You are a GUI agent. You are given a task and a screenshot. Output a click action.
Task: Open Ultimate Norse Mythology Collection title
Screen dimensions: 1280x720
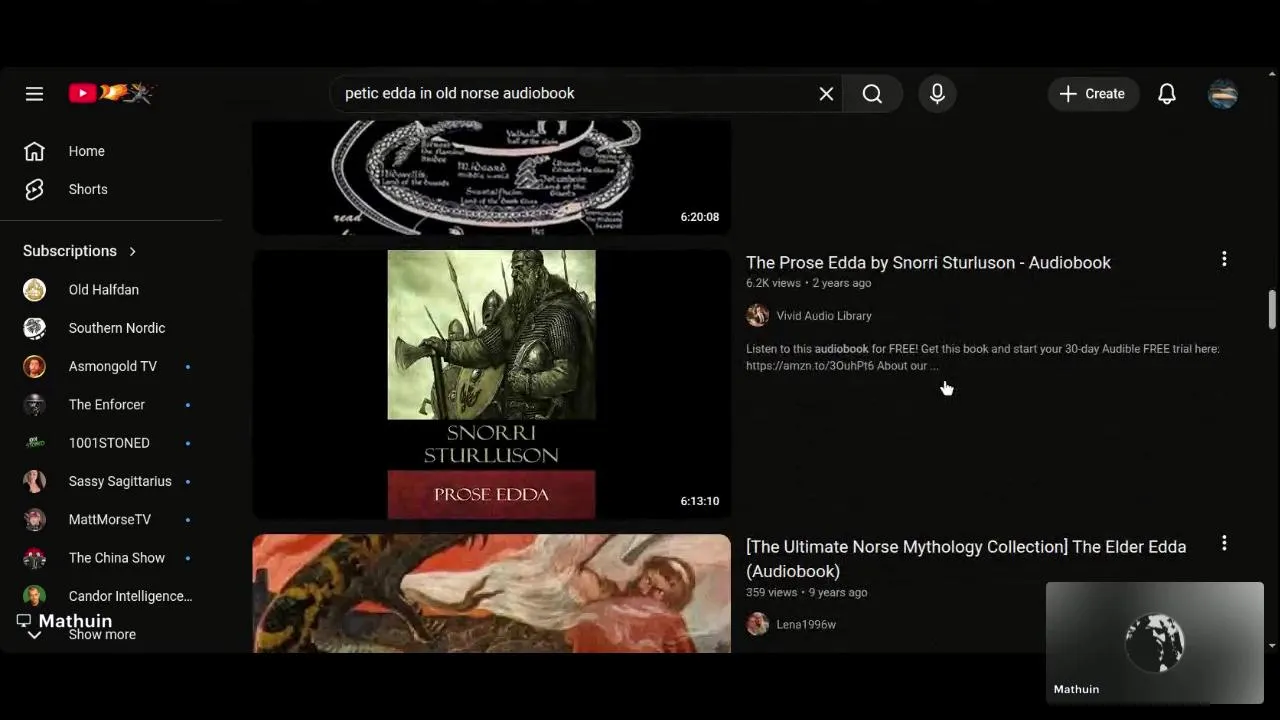point(966,559)
